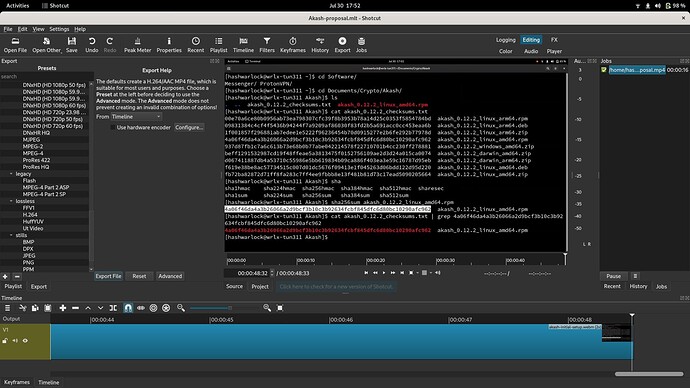Screen dimensions: 690x388
Task: Enable the Use hardware encoder checkbox
Action: tap(113, 128)
